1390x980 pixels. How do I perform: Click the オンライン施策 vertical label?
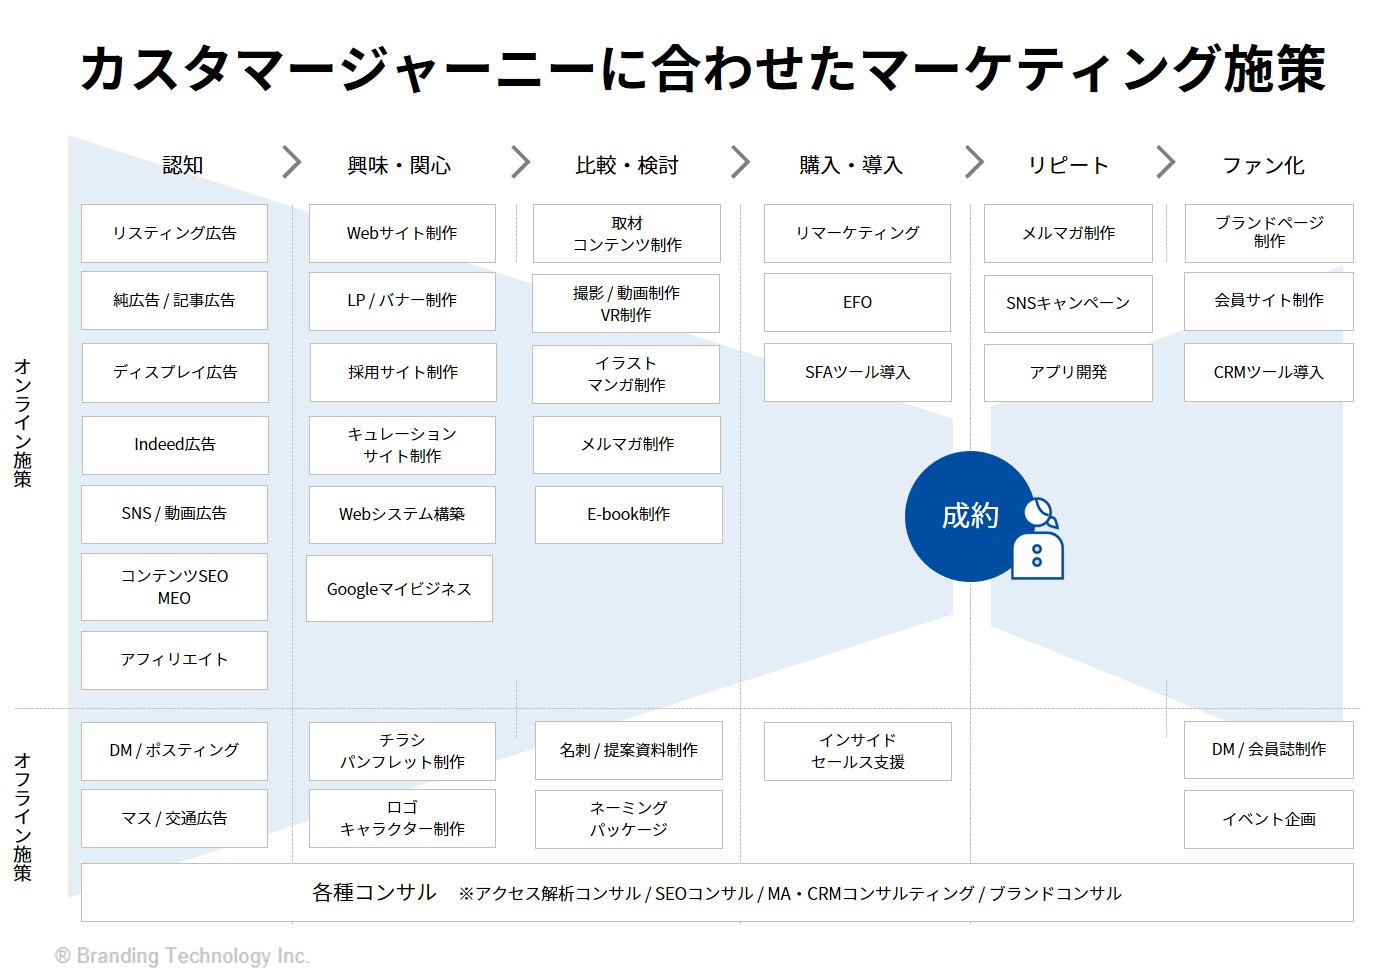[x=23, y=423]
